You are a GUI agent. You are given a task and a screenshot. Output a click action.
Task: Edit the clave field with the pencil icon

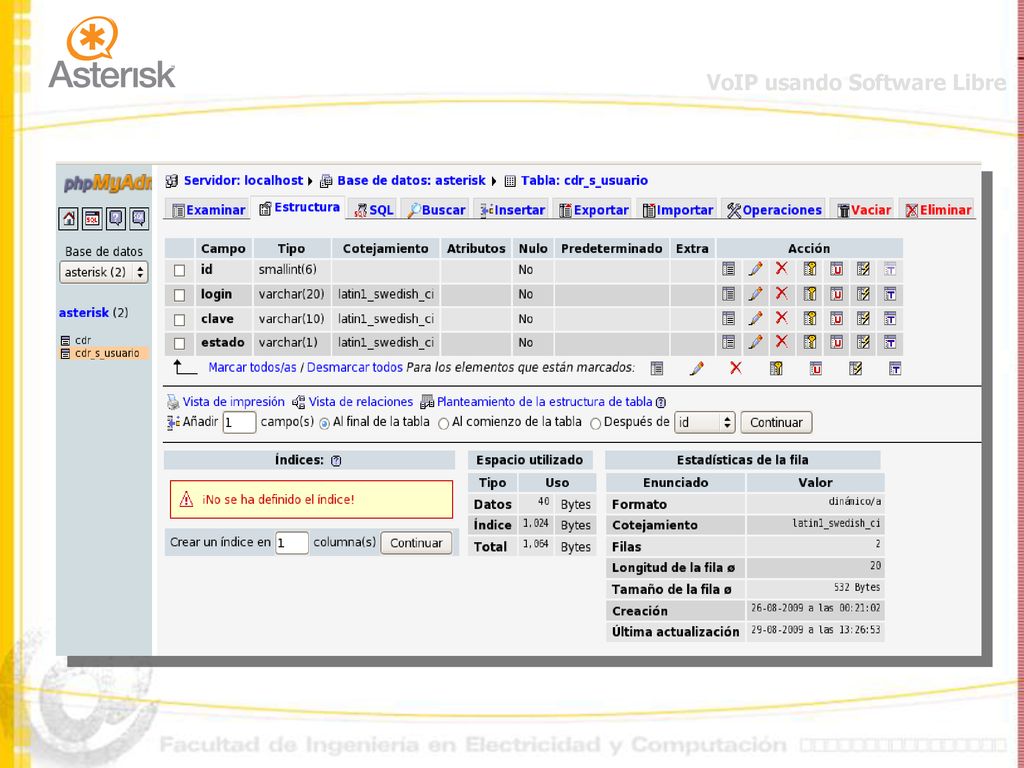coord(756,318)
